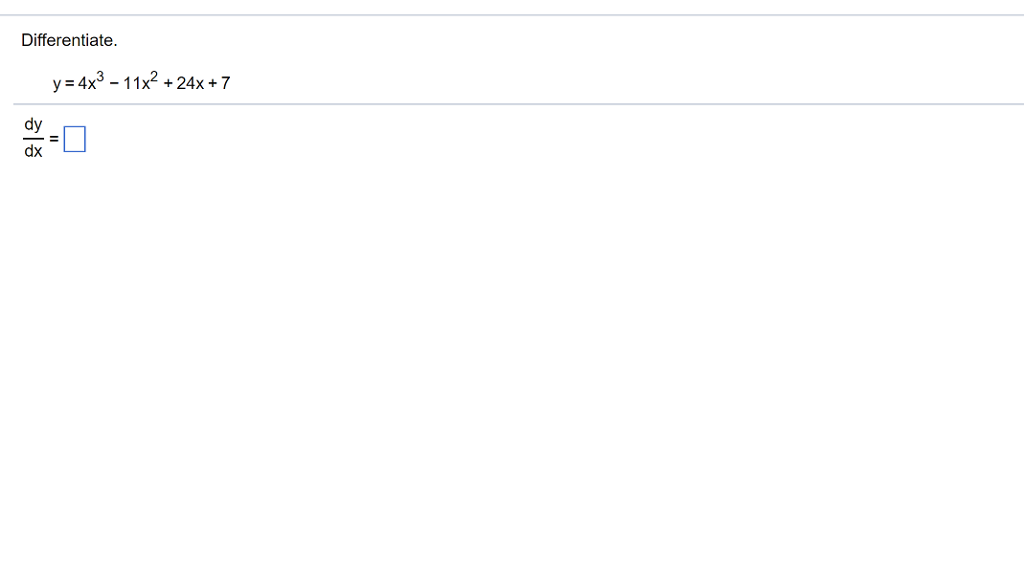Click the y variable starting the equation
Image resolution: width=1024 pixels, height=576 pixels.
[57, 85]
